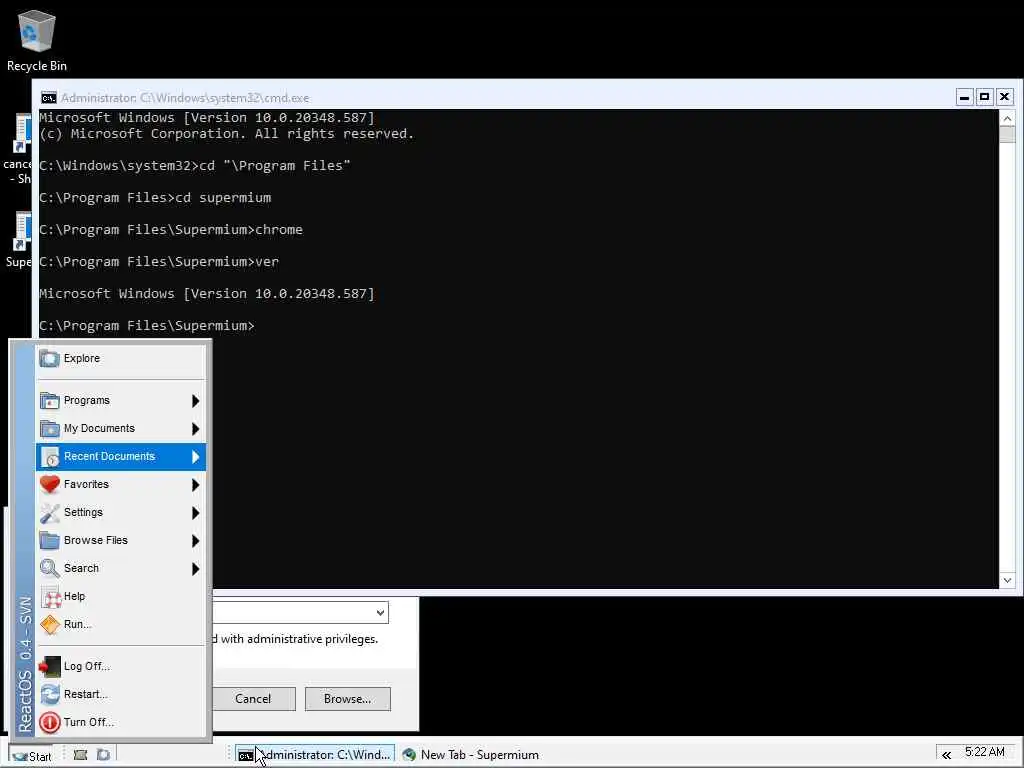Click the cmd window scrollbar up arrow
The width and height of the screenshot is (1024, 768).
1007,118
